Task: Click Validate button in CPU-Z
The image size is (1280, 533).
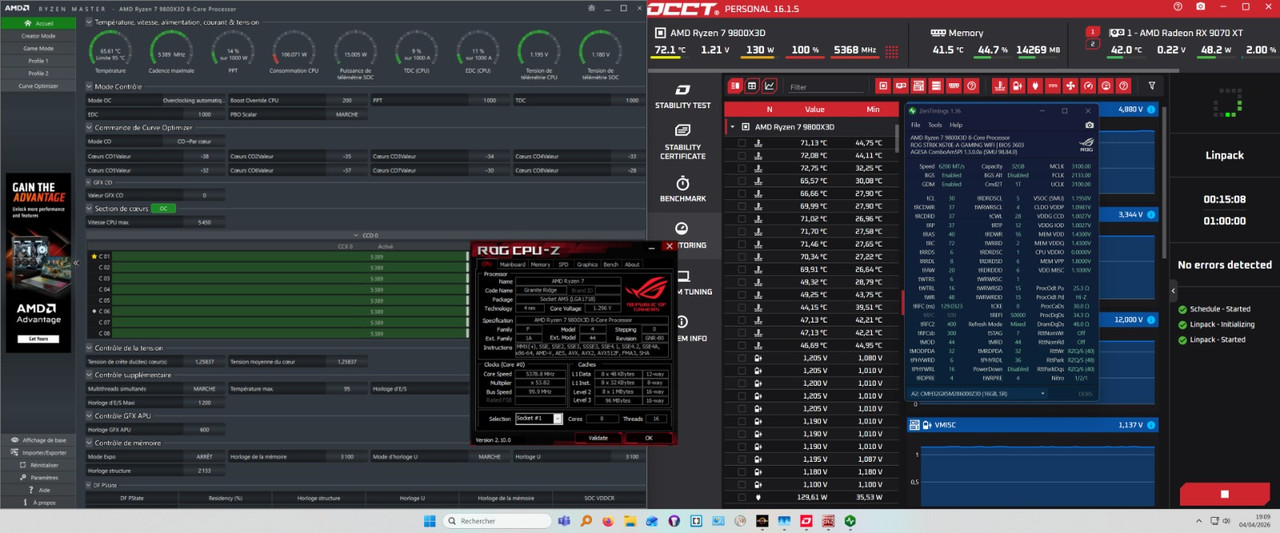Action: point(598,438)
